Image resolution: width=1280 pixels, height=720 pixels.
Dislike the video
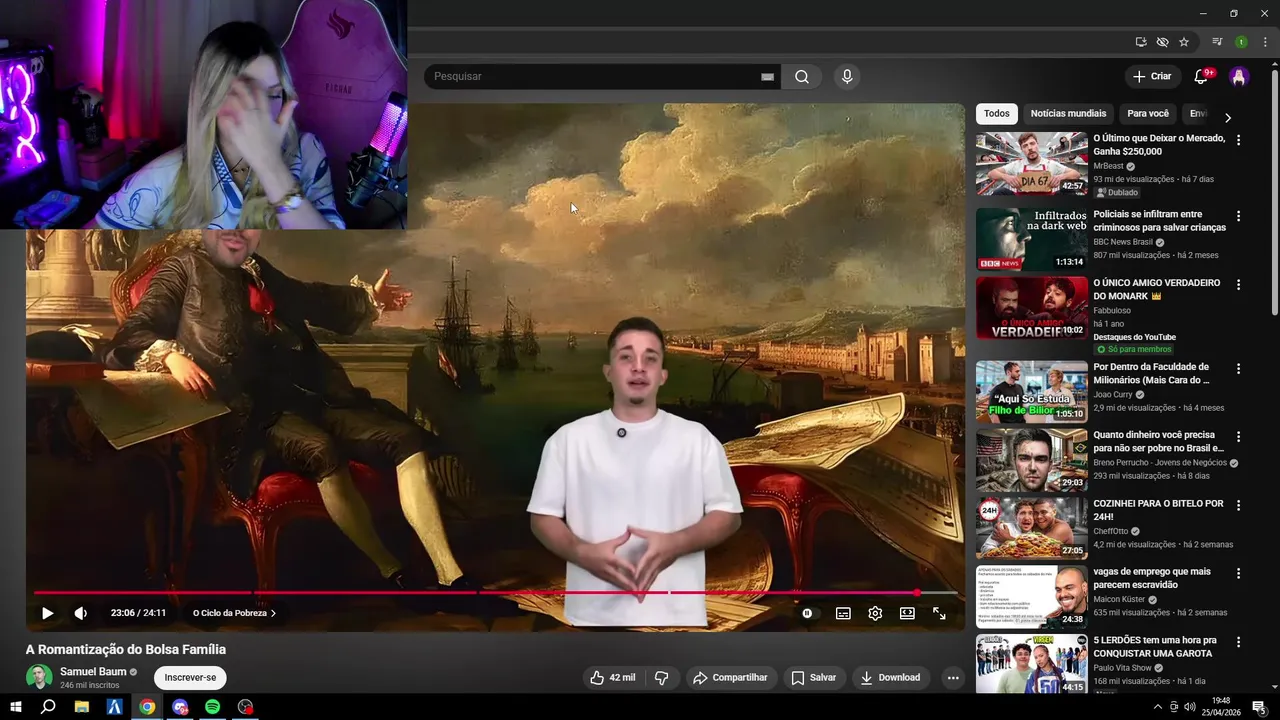coord(661,677)
